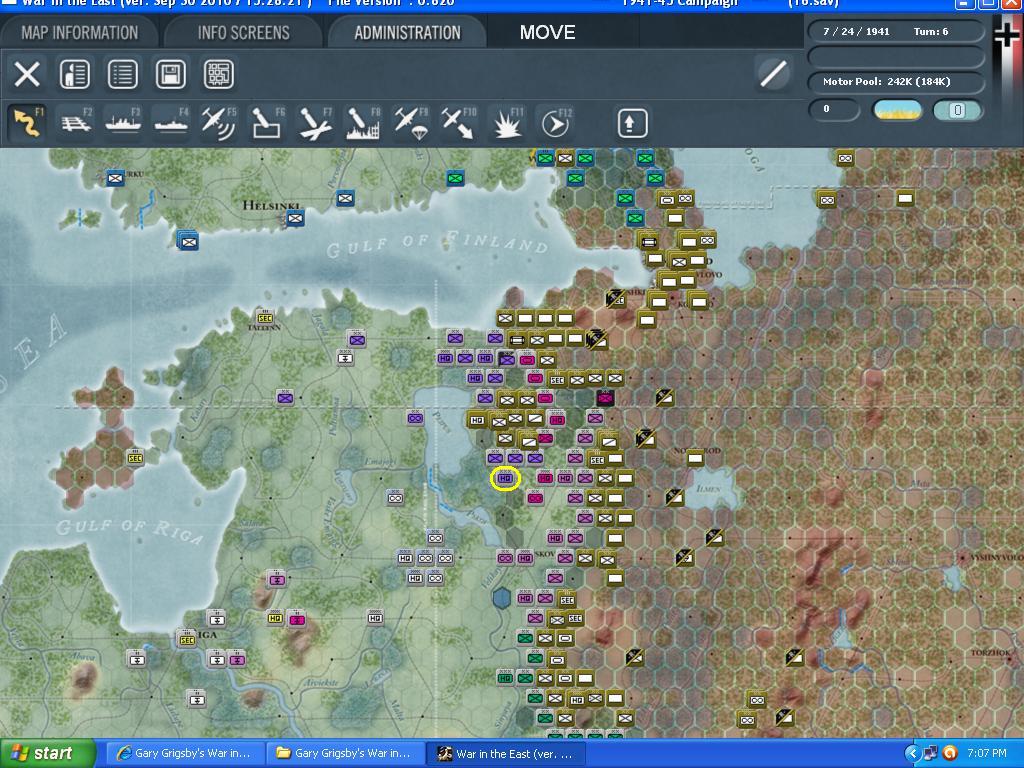Select the Soviet unit near Novgorod

(695, 458)
